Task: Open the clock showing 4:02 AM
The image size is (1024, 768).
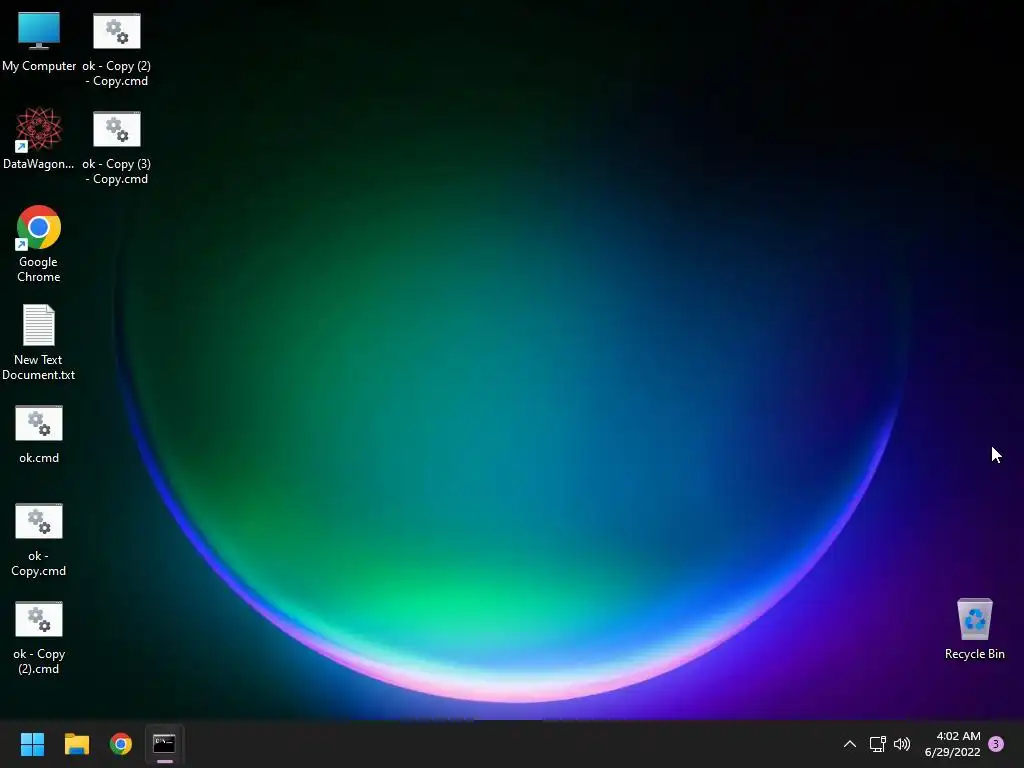Action: (x=952, y=744)
